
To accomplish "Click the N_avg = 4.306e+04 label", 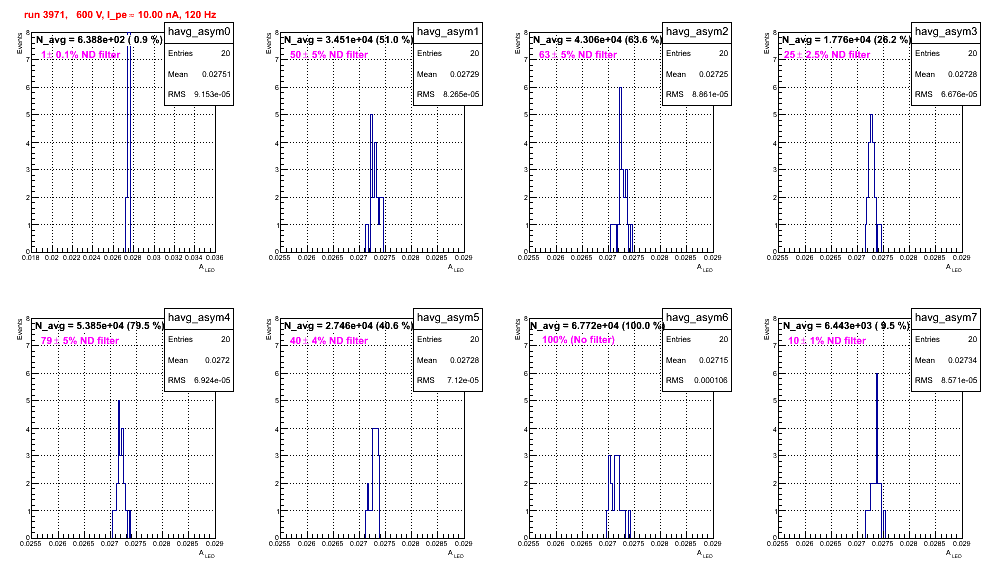I will (596, 40).
